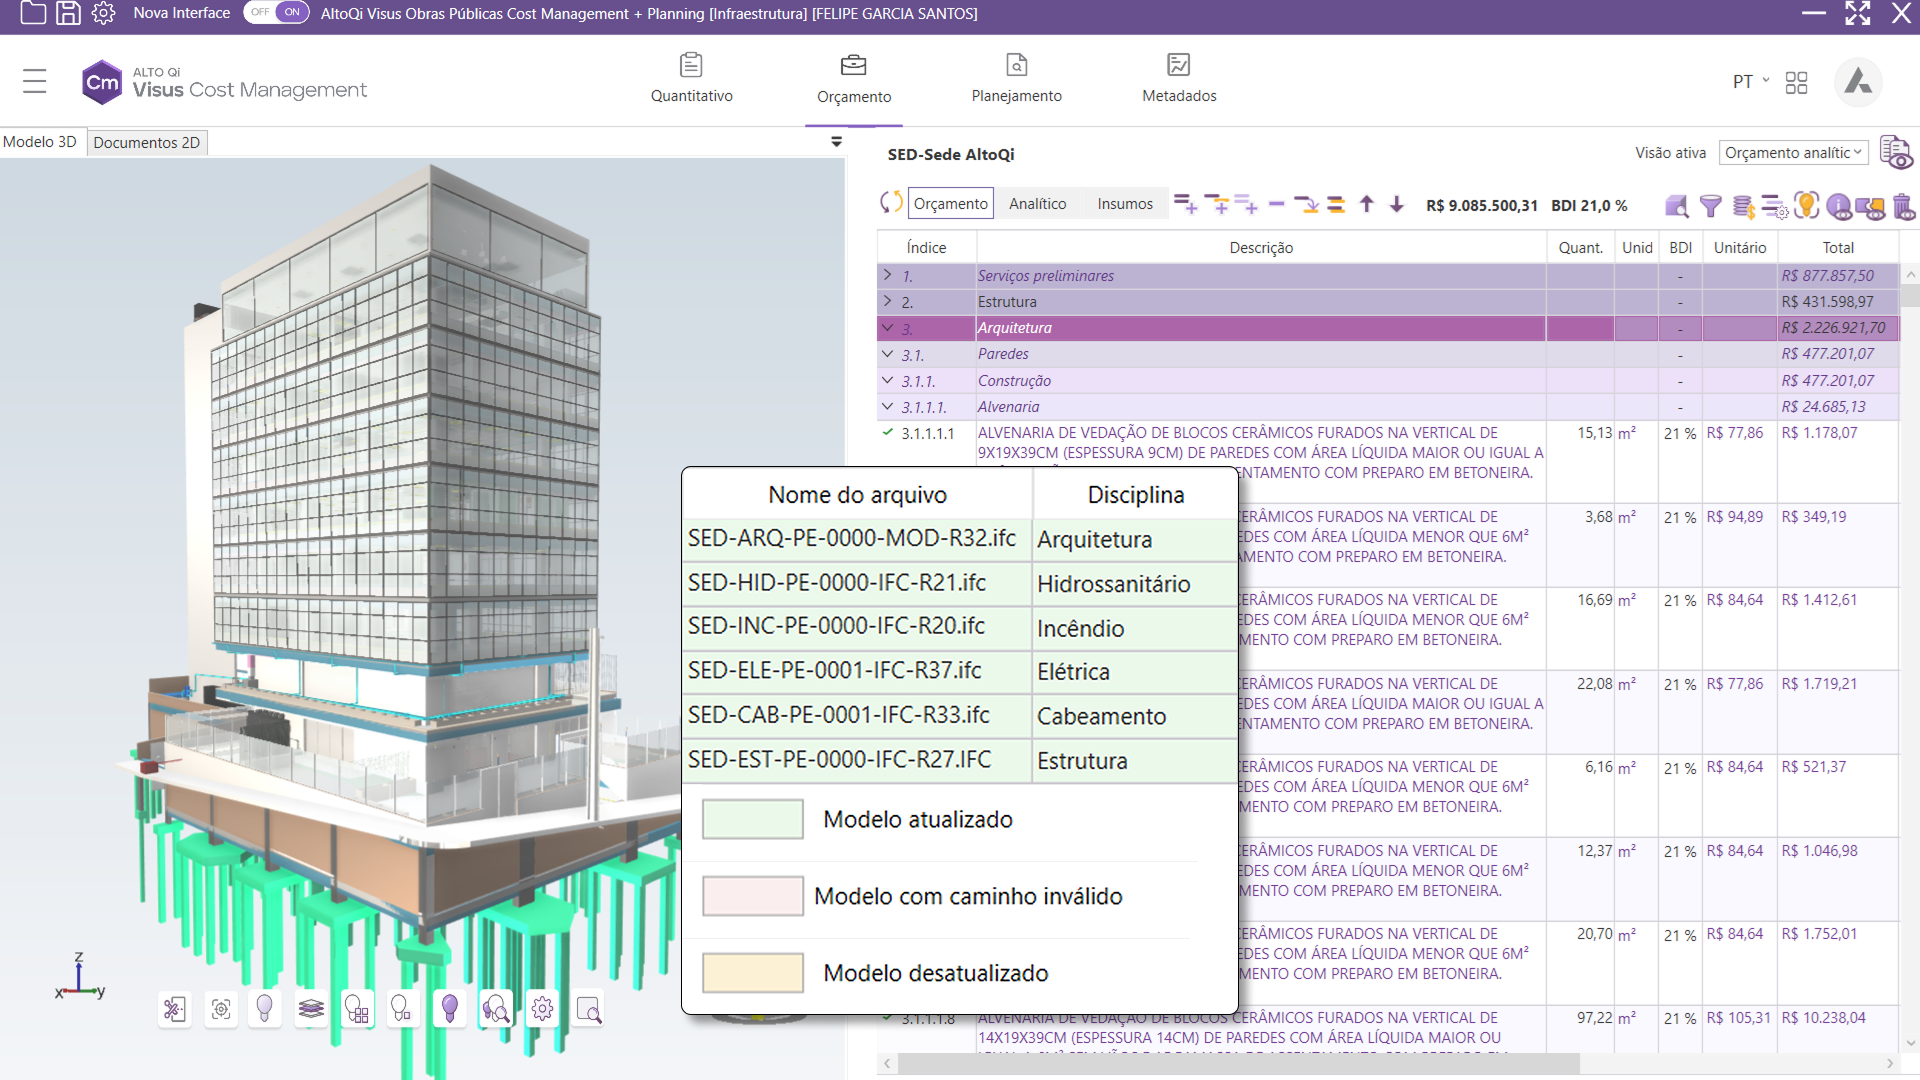
Task: Collapse 3D panel with small triangle above viewport
Action: [x=836, y=142]
